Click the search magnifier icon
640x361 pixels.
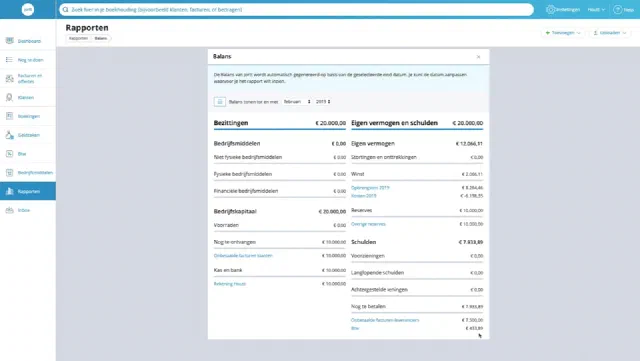pos(66,9)
